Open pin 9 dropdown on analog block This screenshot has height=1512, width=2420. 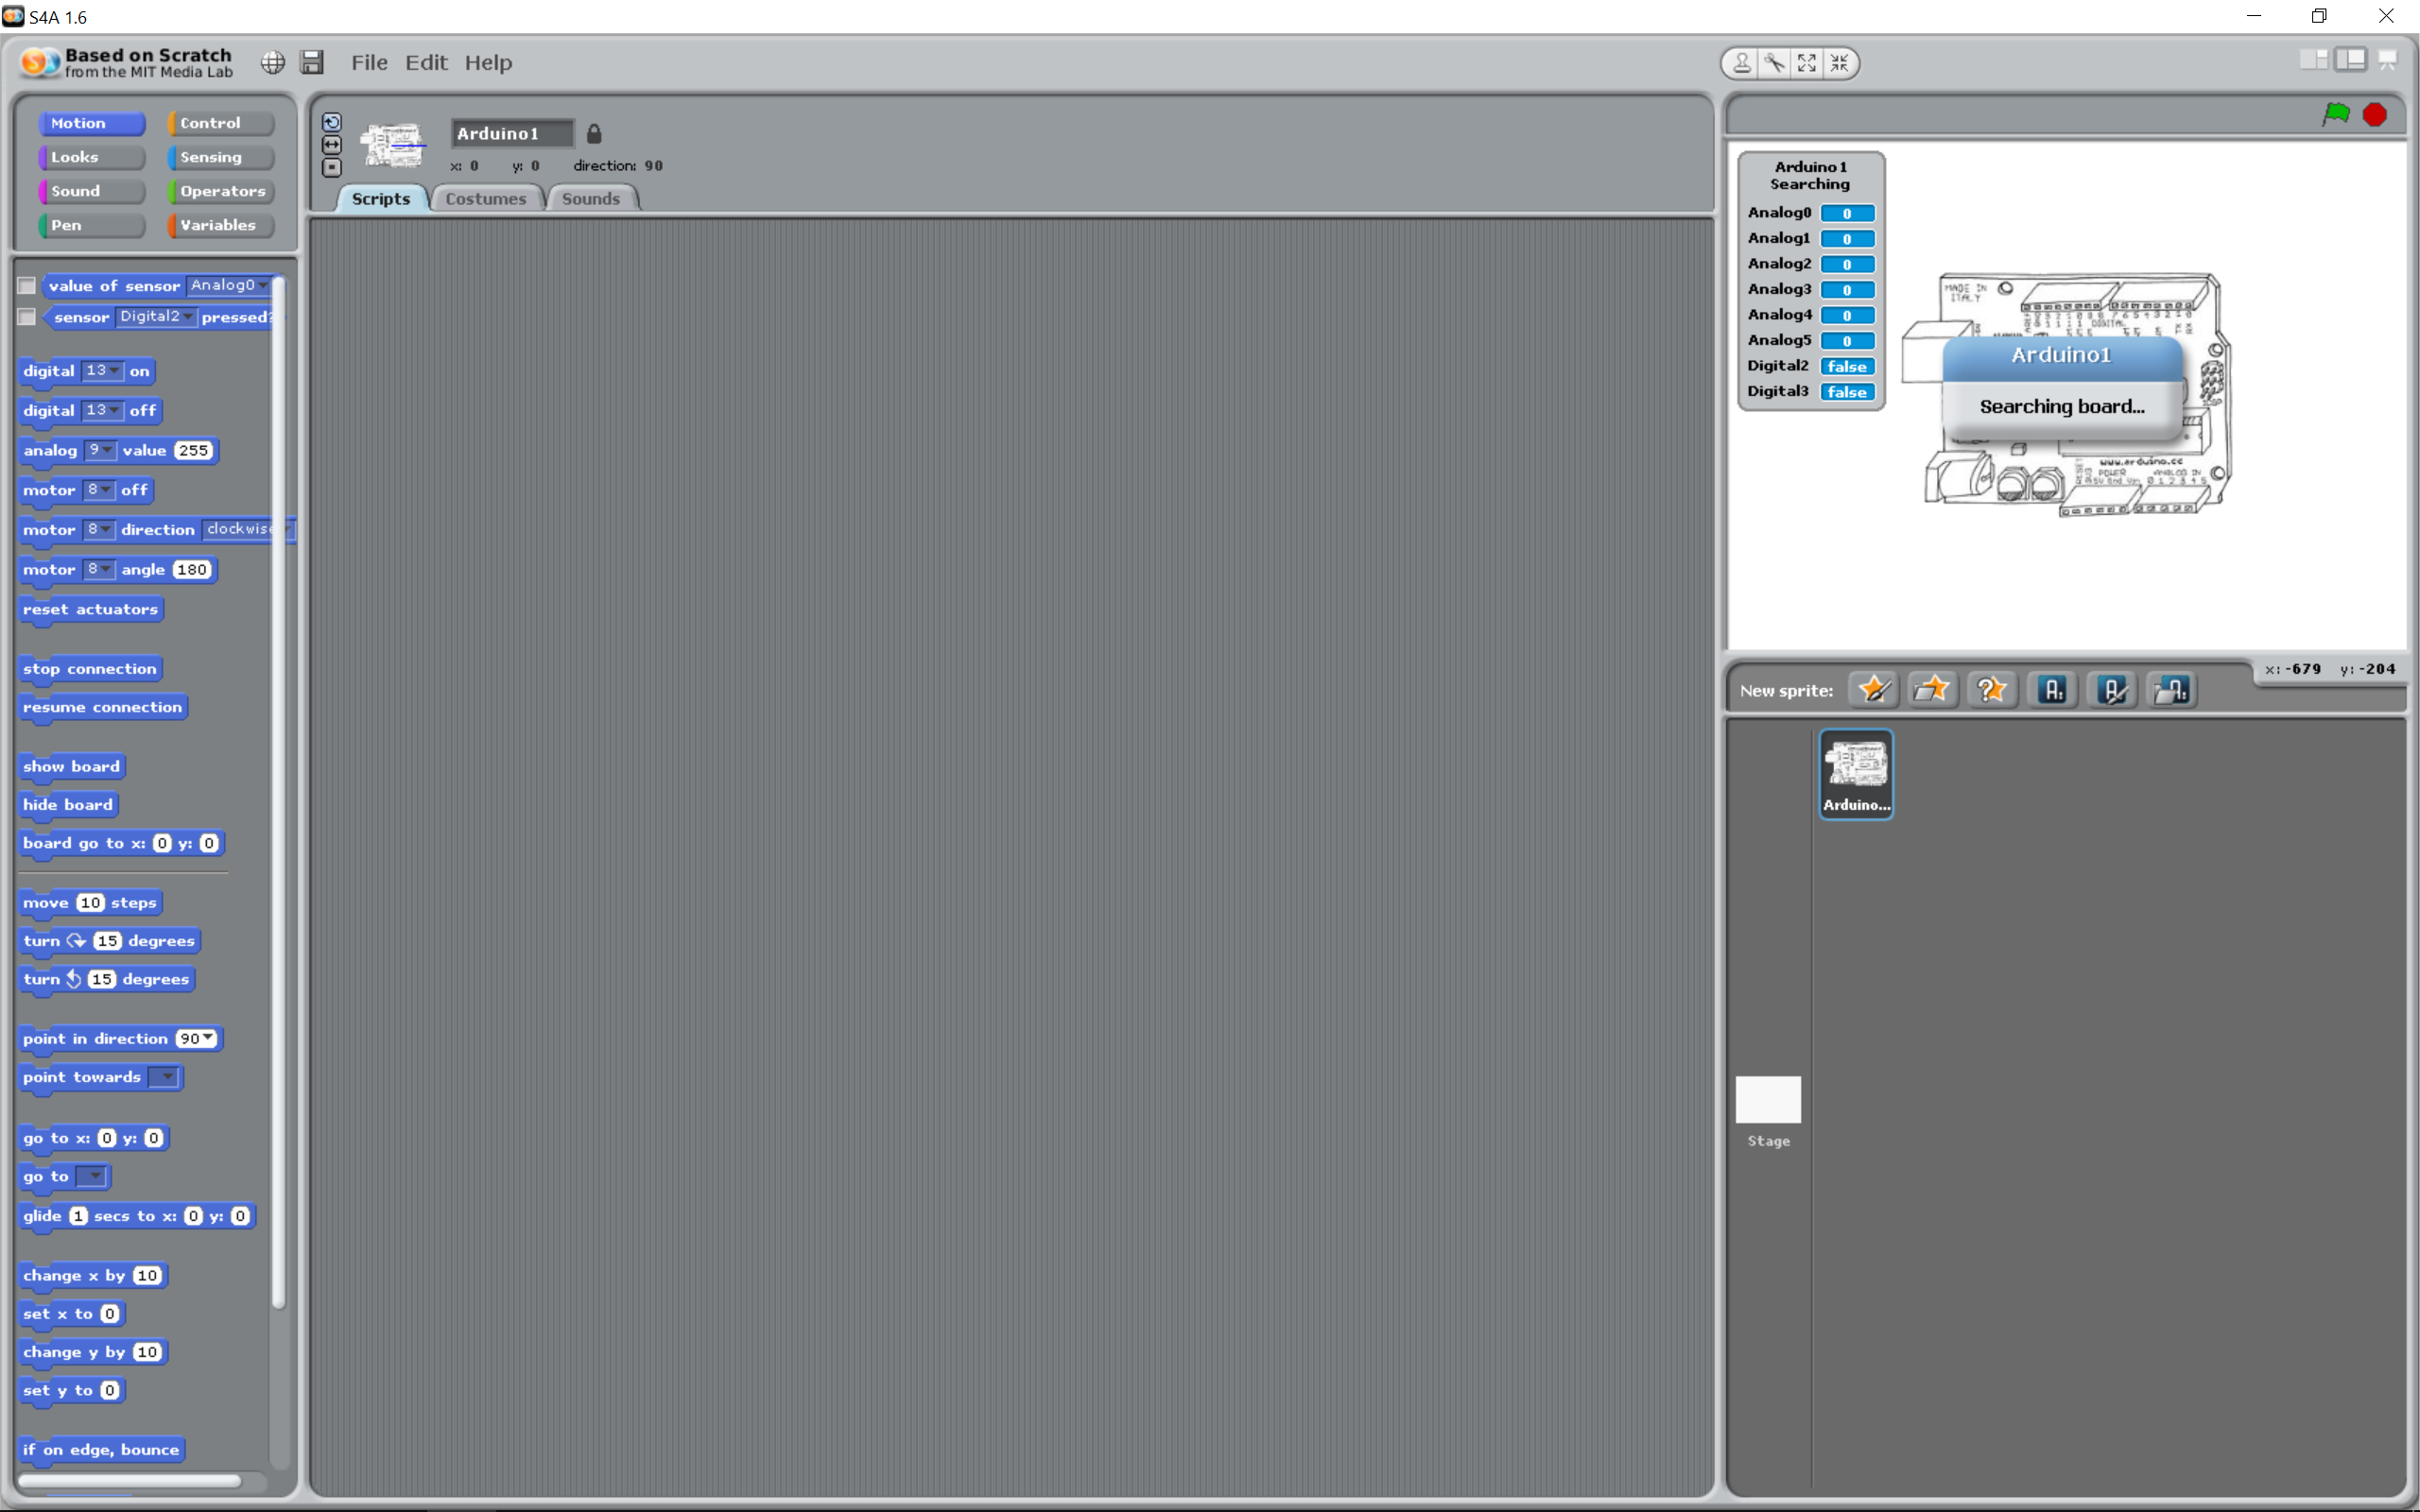point(100,450)
